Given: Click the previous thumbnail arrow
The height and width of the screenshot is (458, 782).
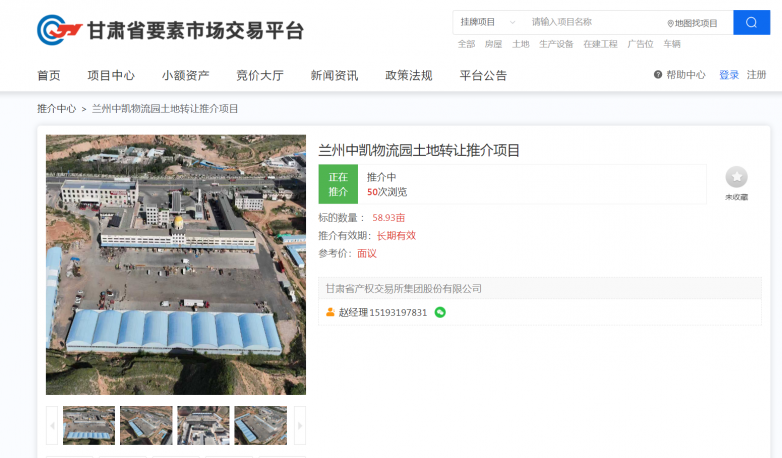Looking at the screenshot, I should point(52,425).
